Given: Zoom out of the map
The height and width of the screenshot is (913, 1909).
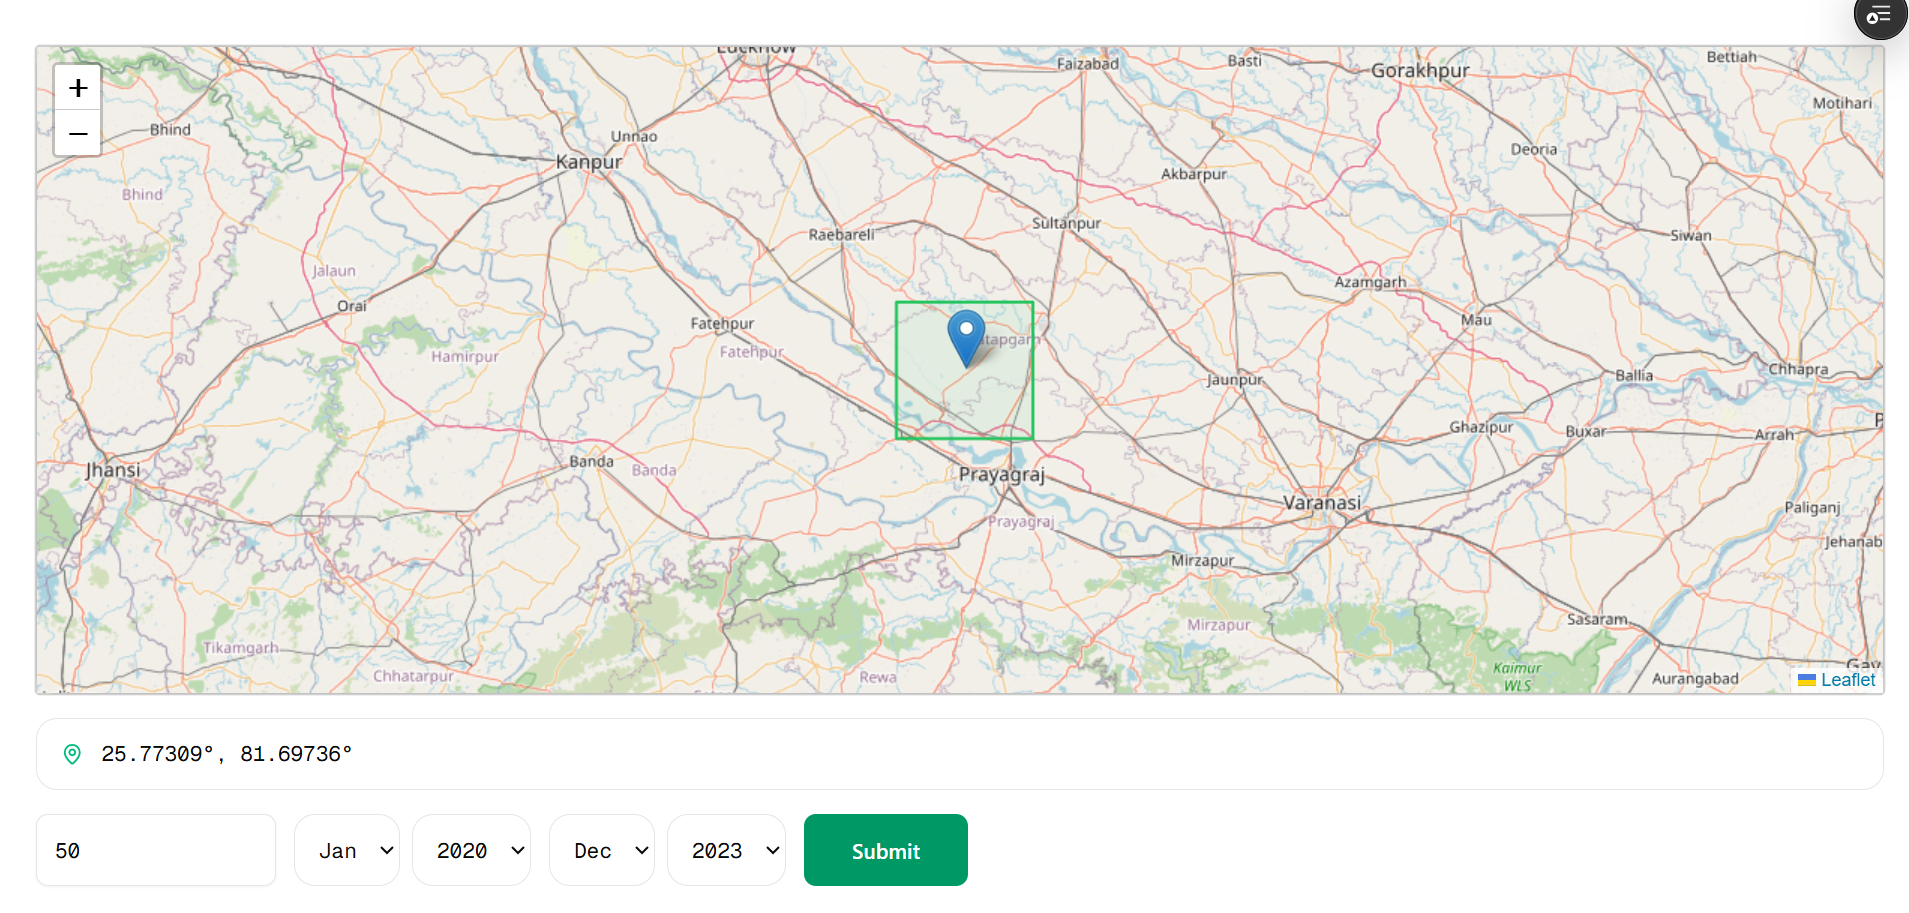Looking at the screenshot, I should point(78,134).
